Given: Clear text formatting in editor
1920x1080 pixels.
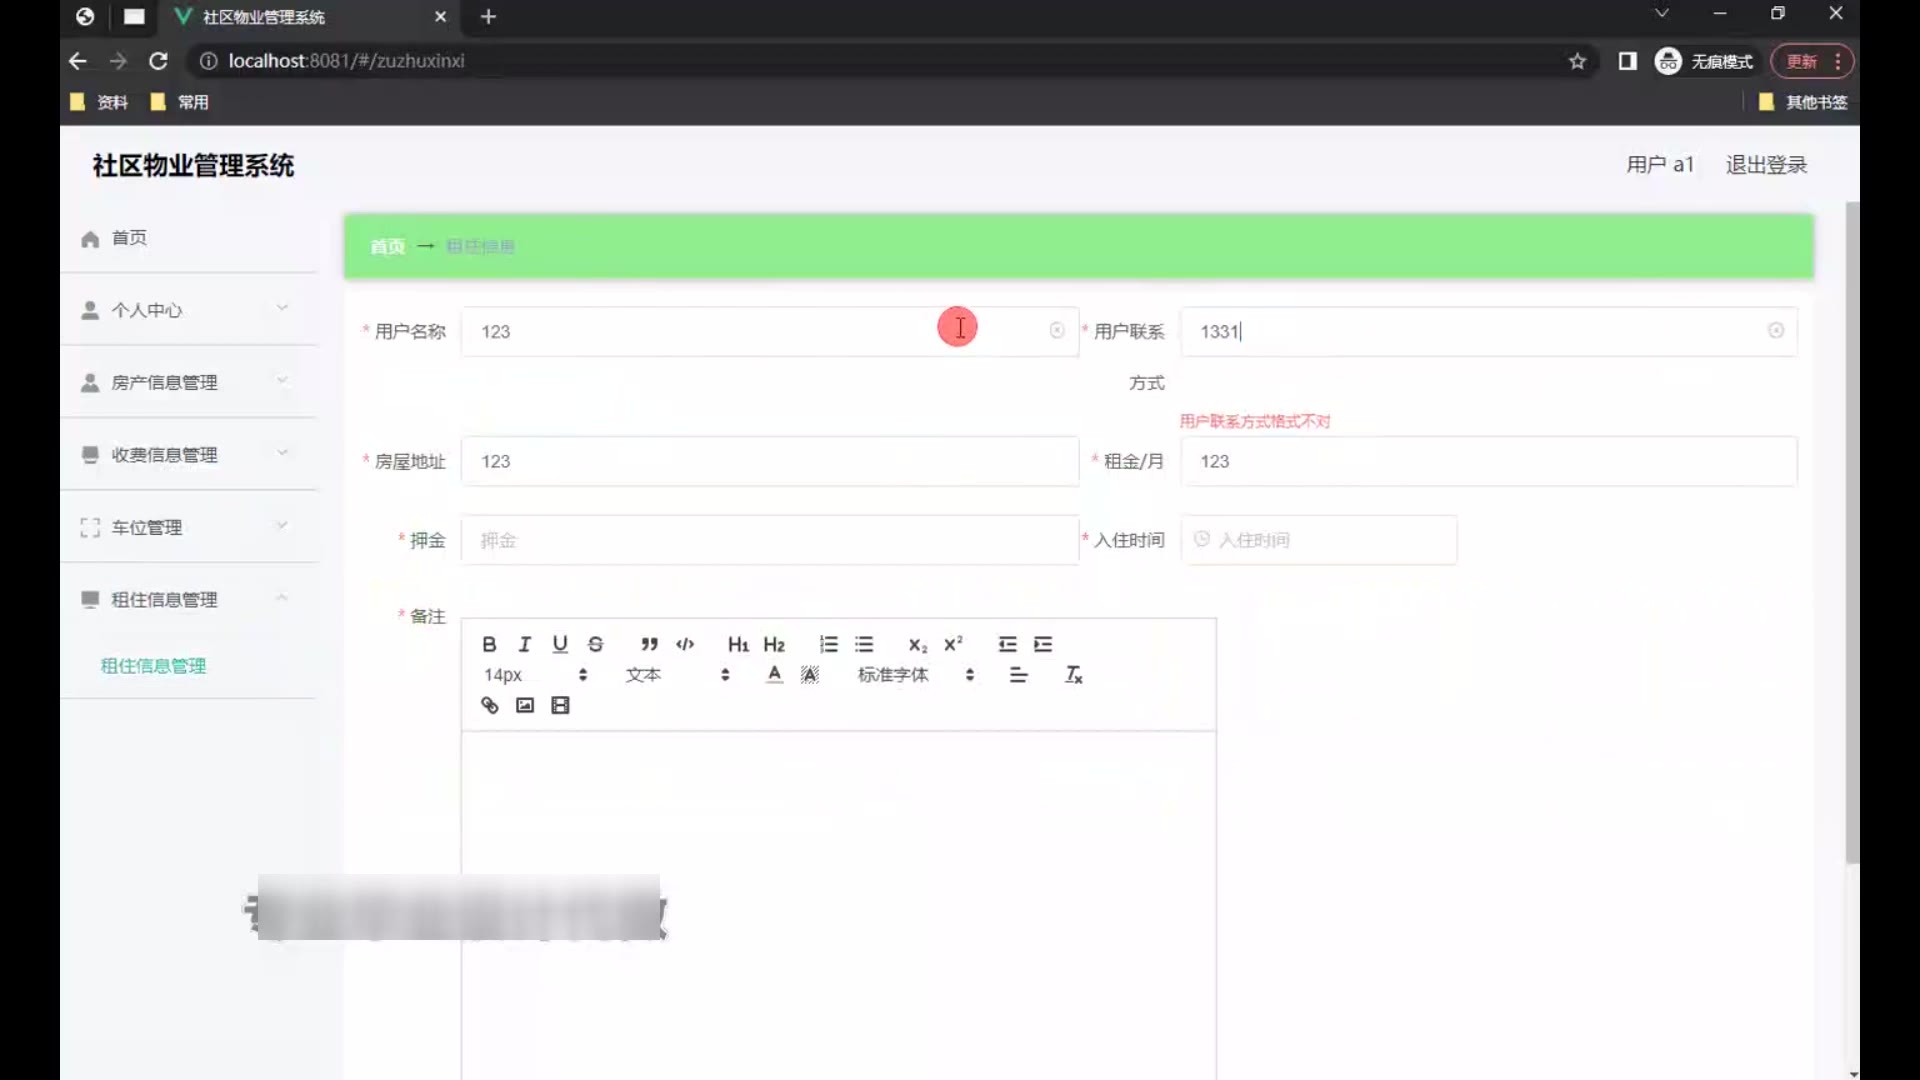Looking at the screenshot, I should click(x=1073, y=675).
